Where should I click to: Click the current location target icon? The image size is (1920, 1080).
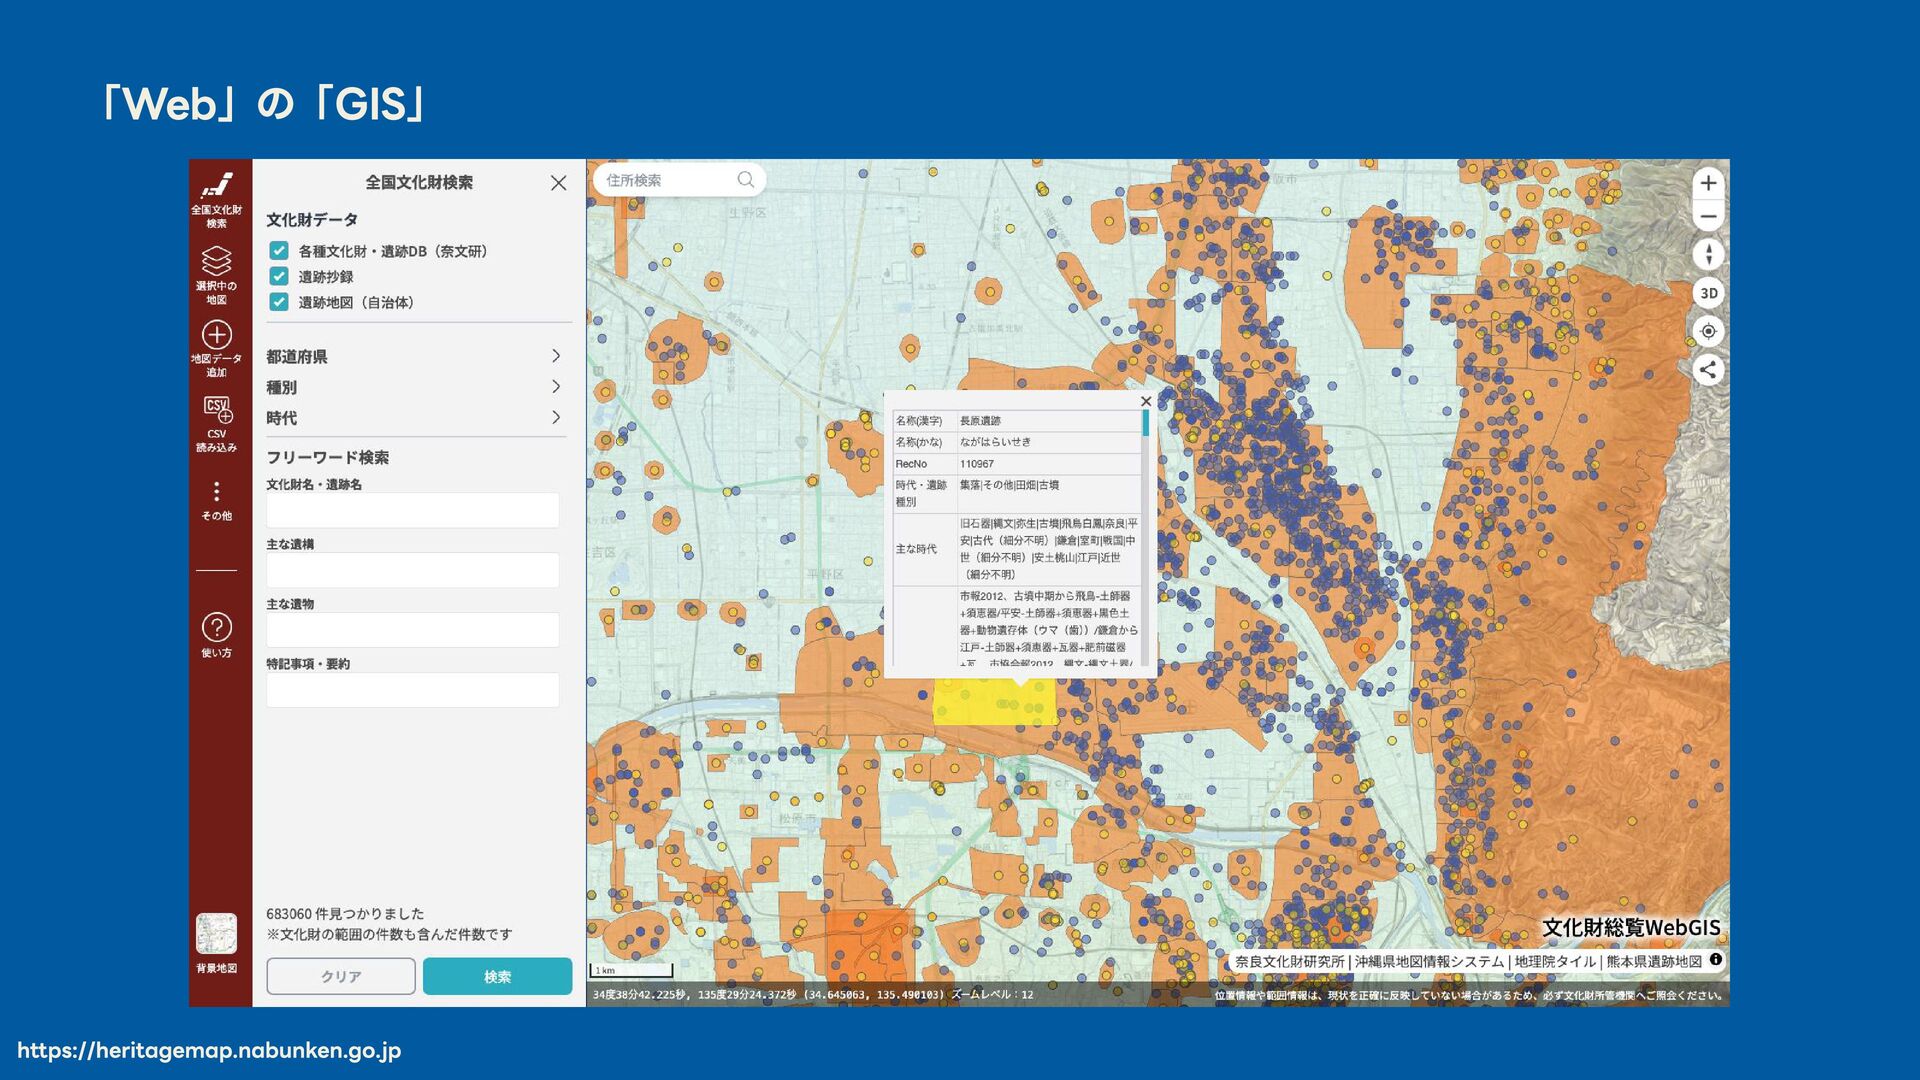1708,331
